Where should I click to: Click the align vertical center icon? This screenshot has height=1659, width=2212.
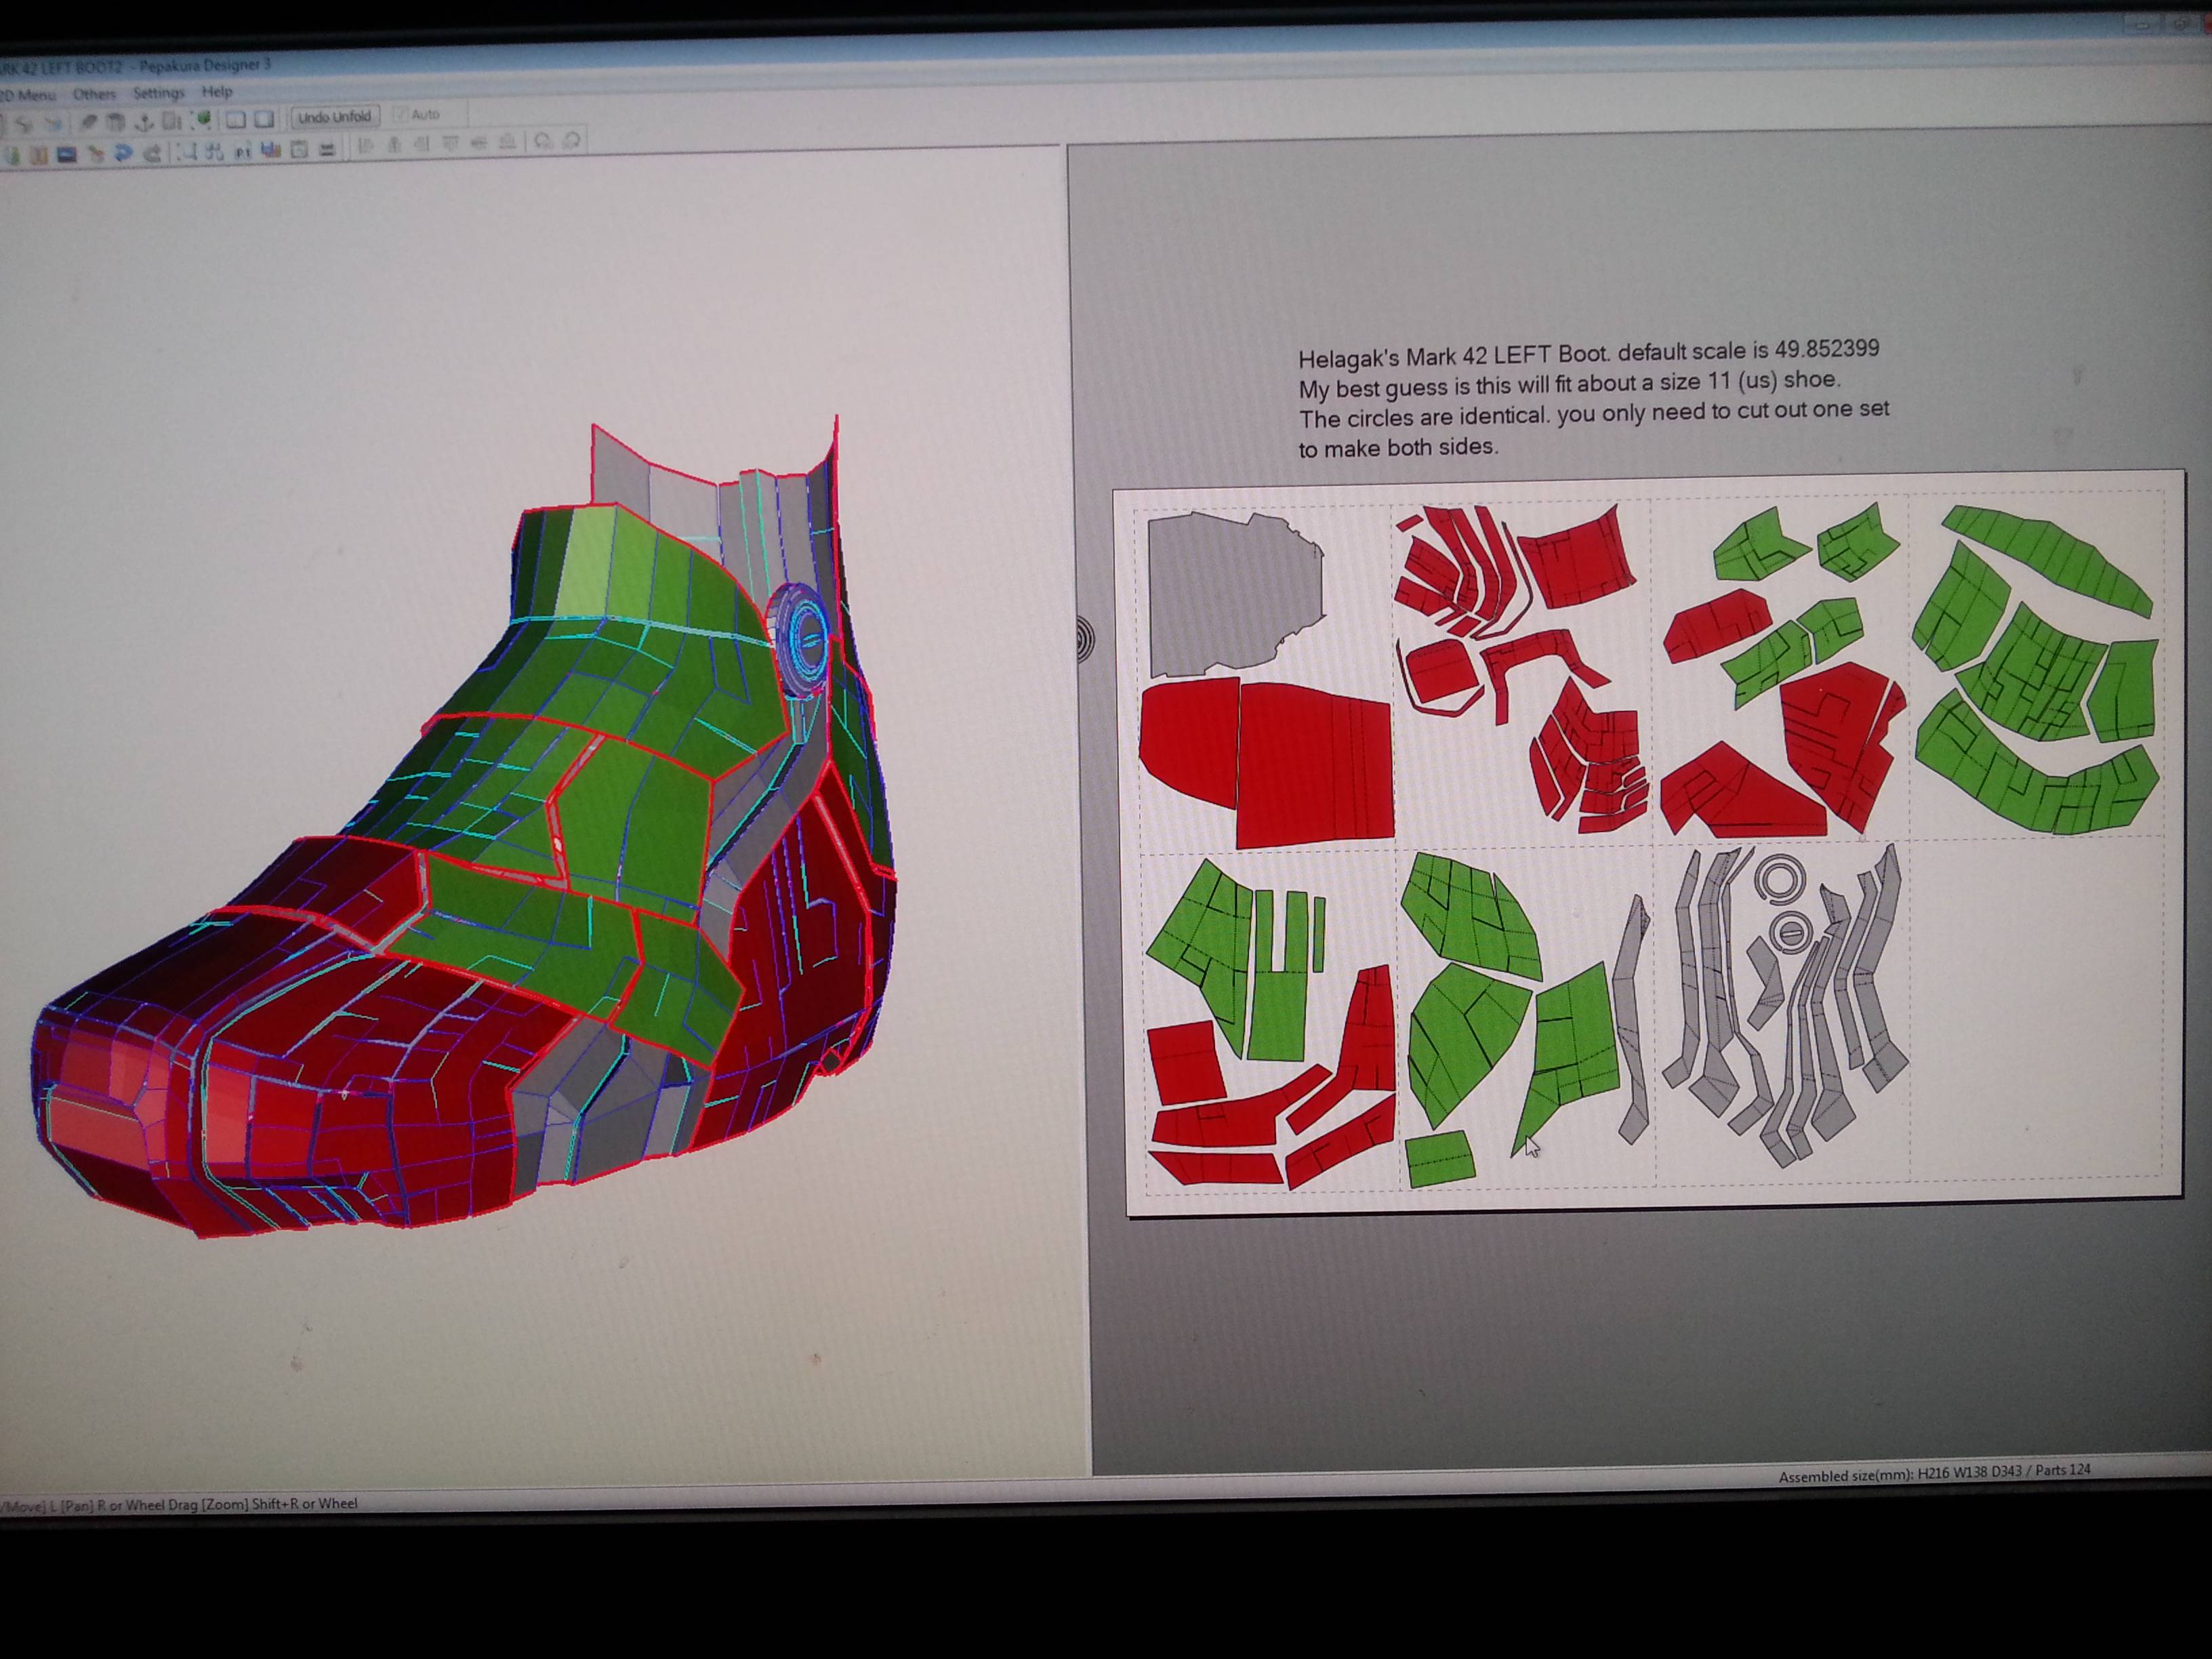479,143
